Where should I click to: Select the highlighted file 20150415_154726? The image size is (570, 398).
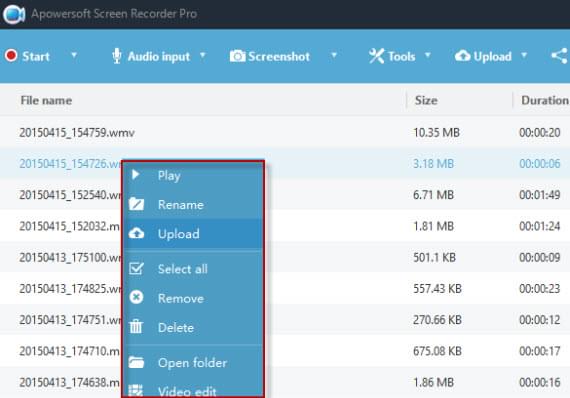click(x=70, y=164)
